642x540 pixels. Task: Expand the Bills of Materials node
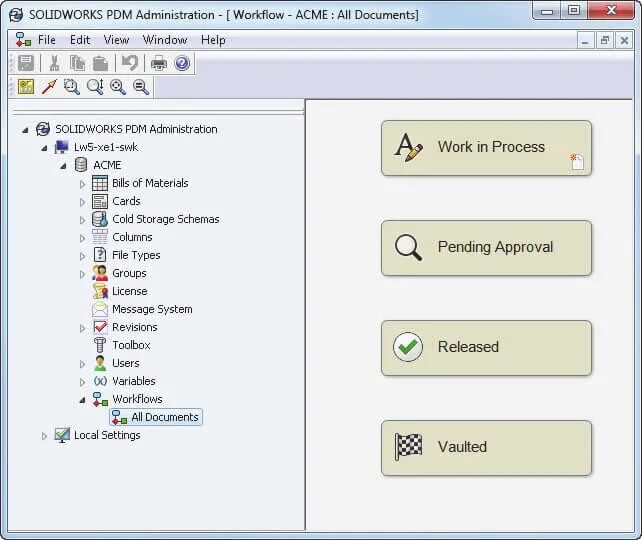point(82,184)
